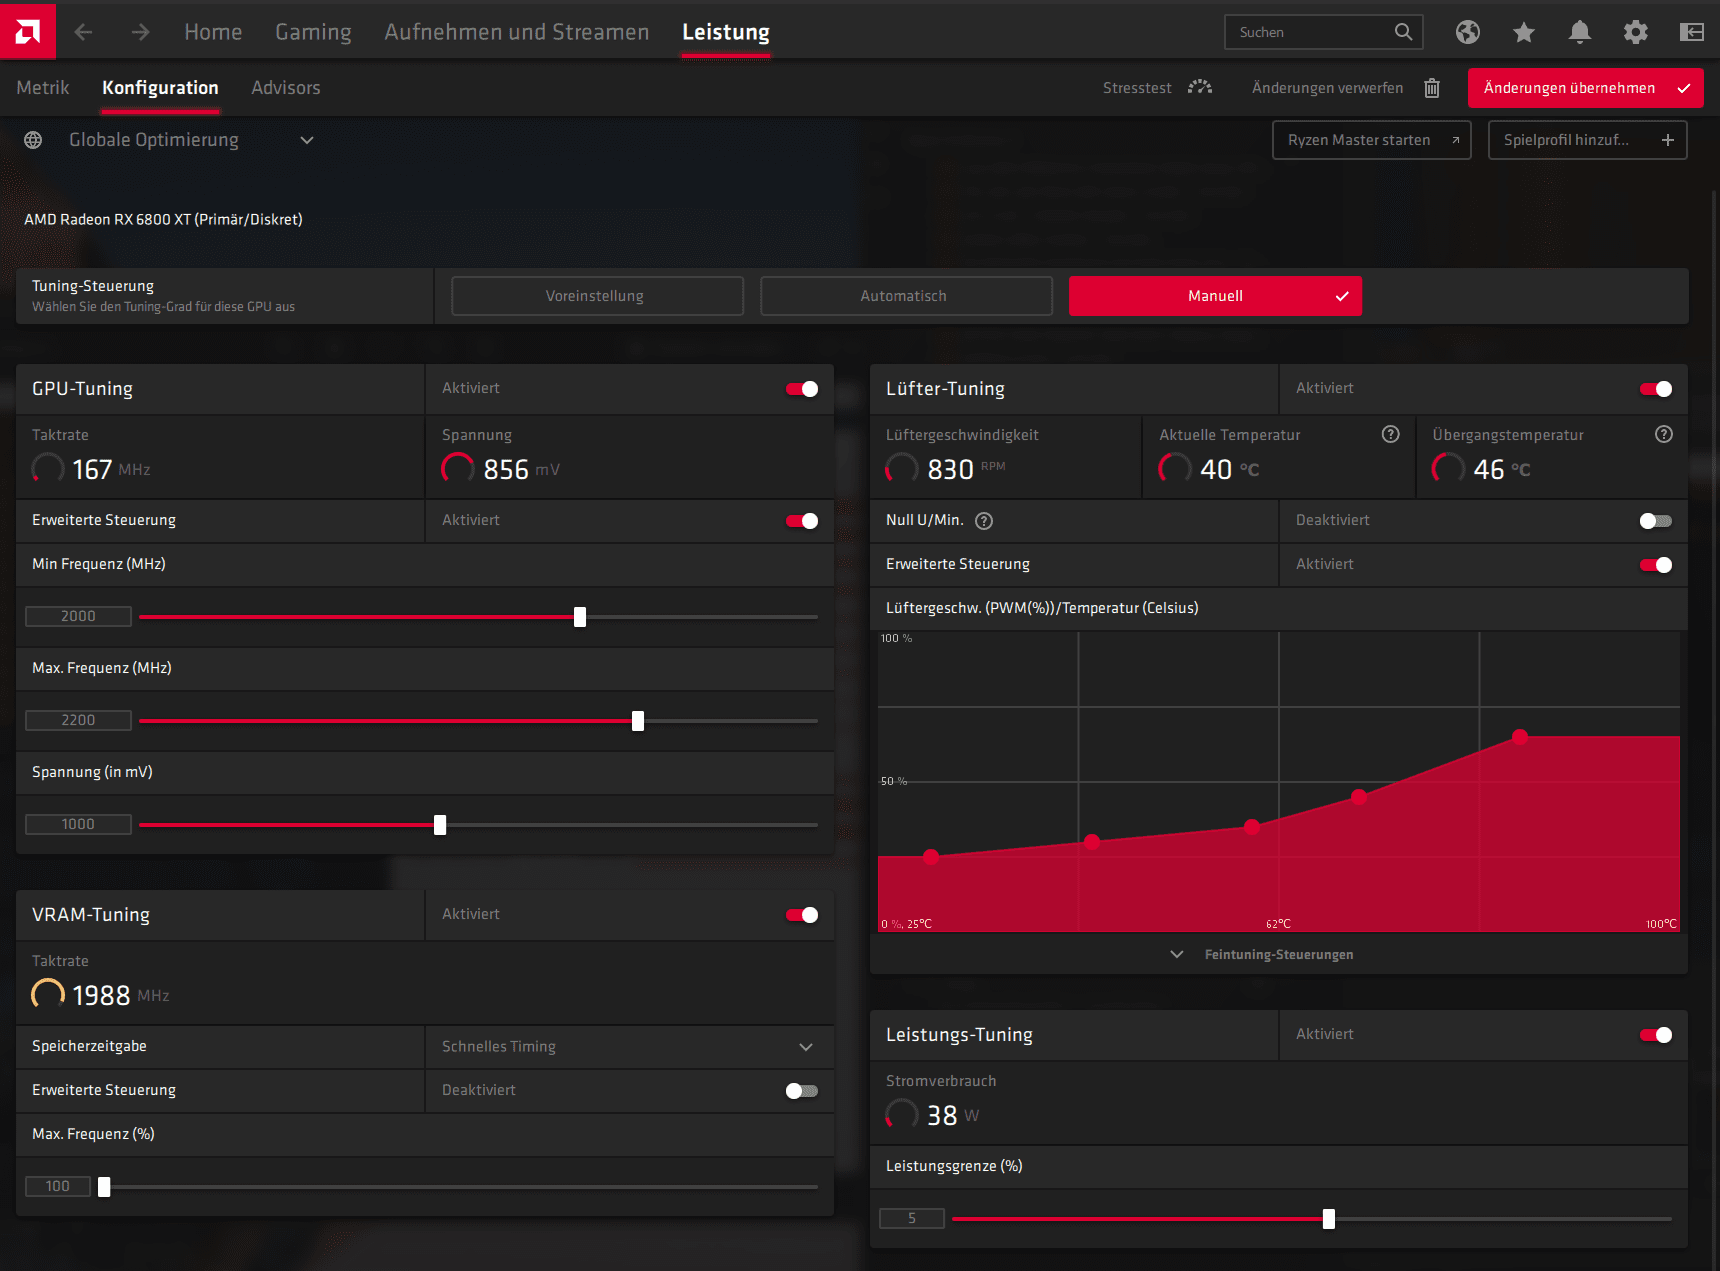Start Stresstest
This screenshot has width=1720, height=1271.
tap(1137, 88)
